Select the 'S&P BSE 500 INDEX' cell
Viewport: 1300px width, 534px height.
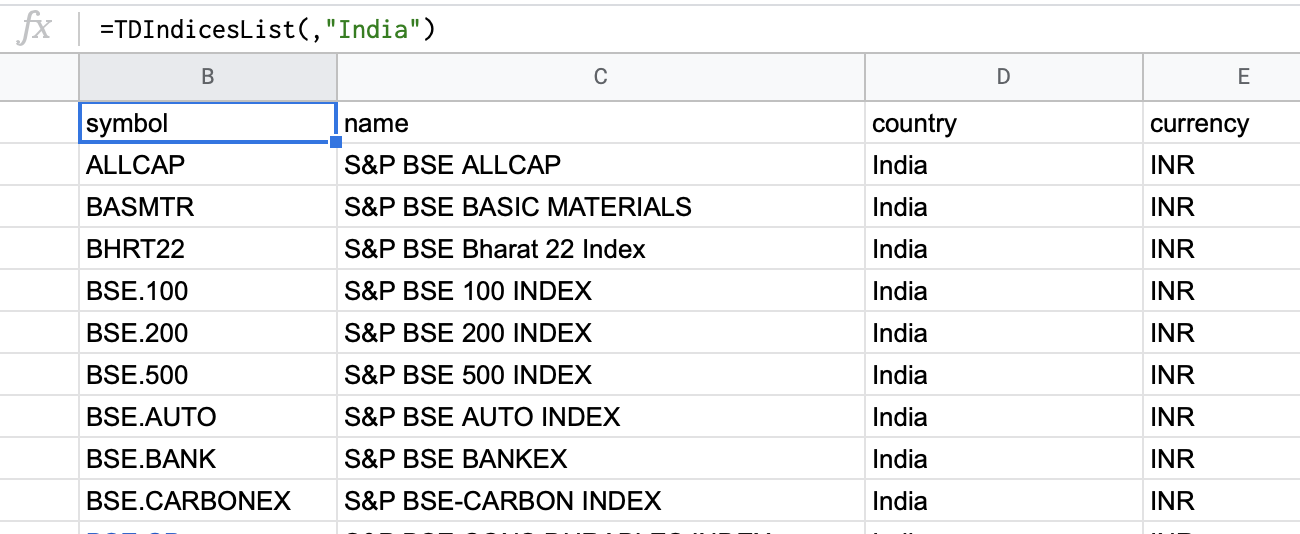[x=601, y=375]
